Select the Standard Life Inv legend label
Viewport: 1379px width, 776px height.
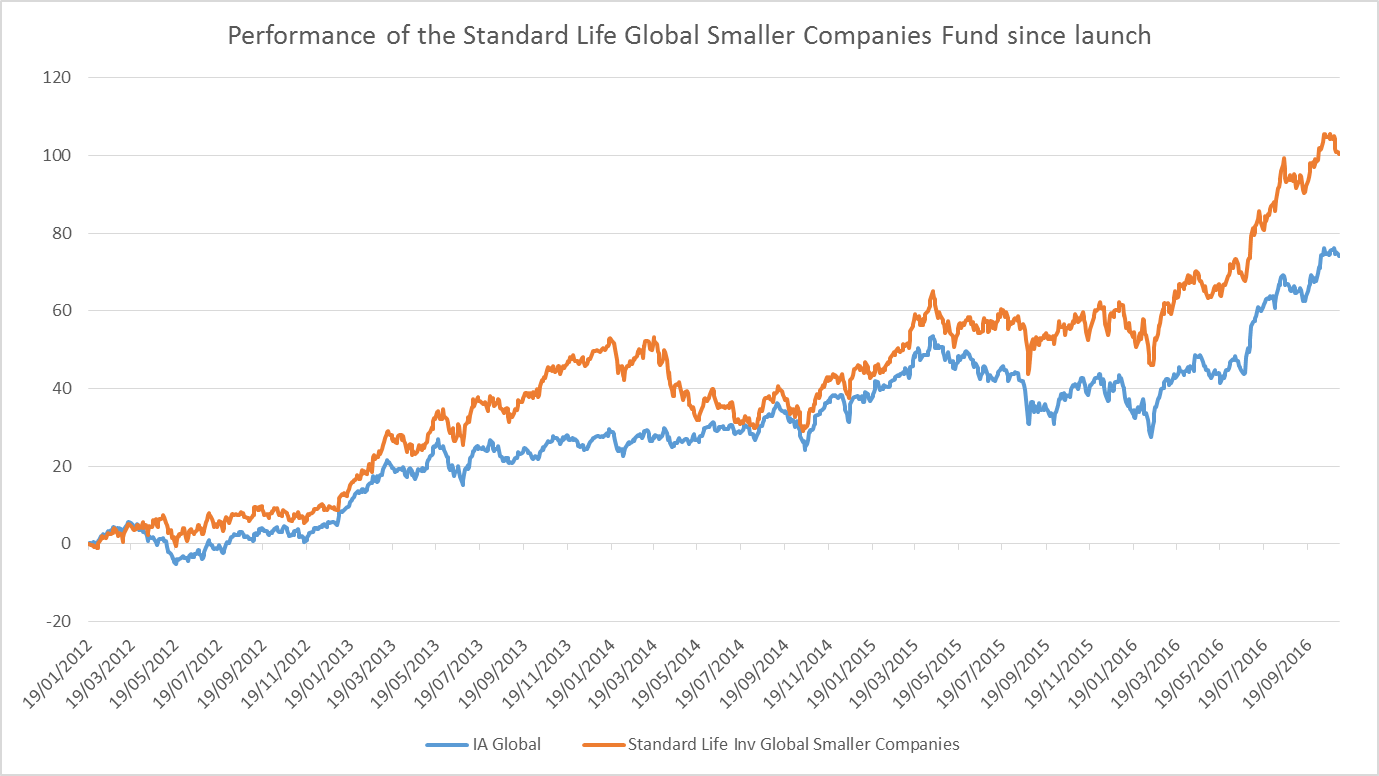coord(792,744)
